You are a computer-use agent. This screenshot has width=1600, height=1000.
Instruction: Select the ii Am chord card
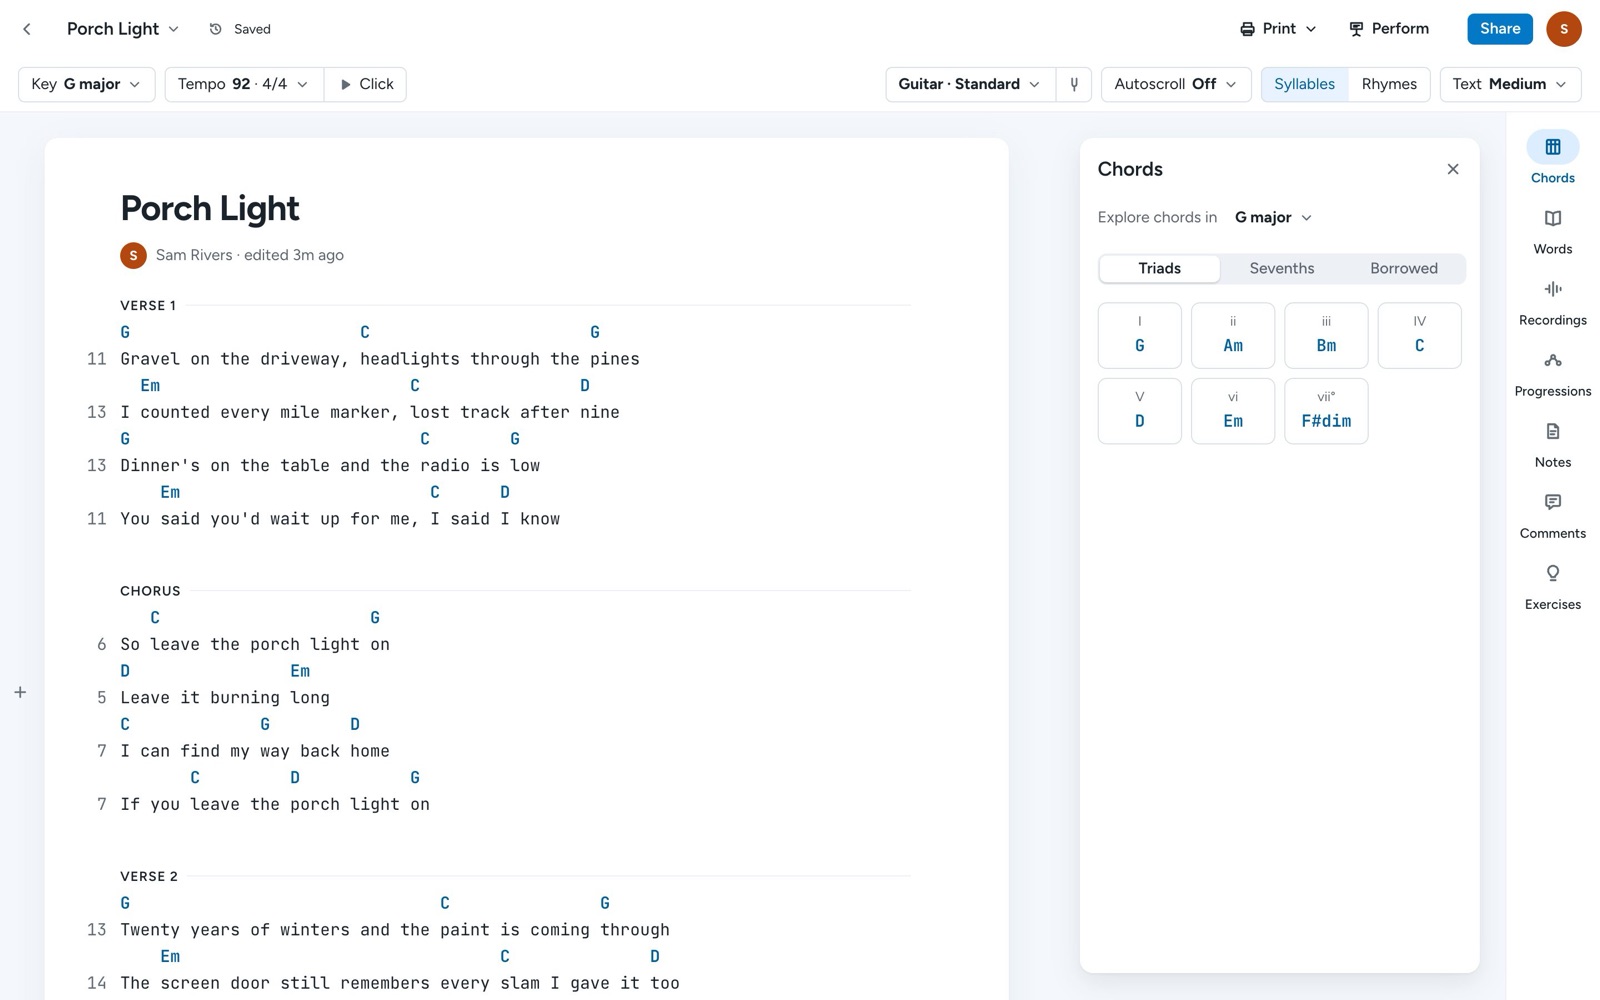(1233, 335)
